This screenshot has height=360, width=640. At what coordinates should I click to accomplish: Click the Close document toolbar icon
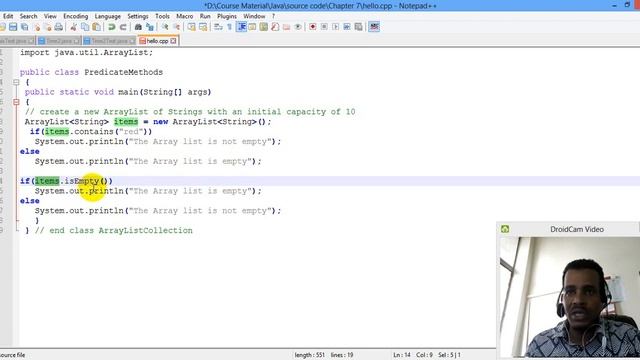[37, 27]
